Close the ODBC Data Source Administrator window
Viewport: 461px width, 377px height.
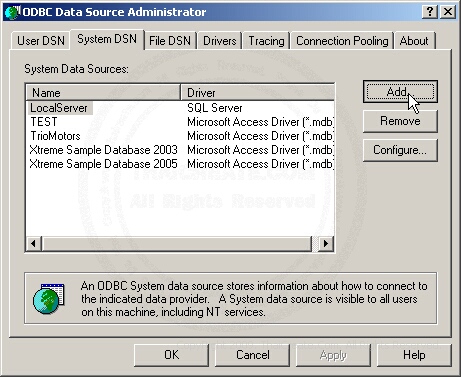pyautogui.click(x=448, y=12)
